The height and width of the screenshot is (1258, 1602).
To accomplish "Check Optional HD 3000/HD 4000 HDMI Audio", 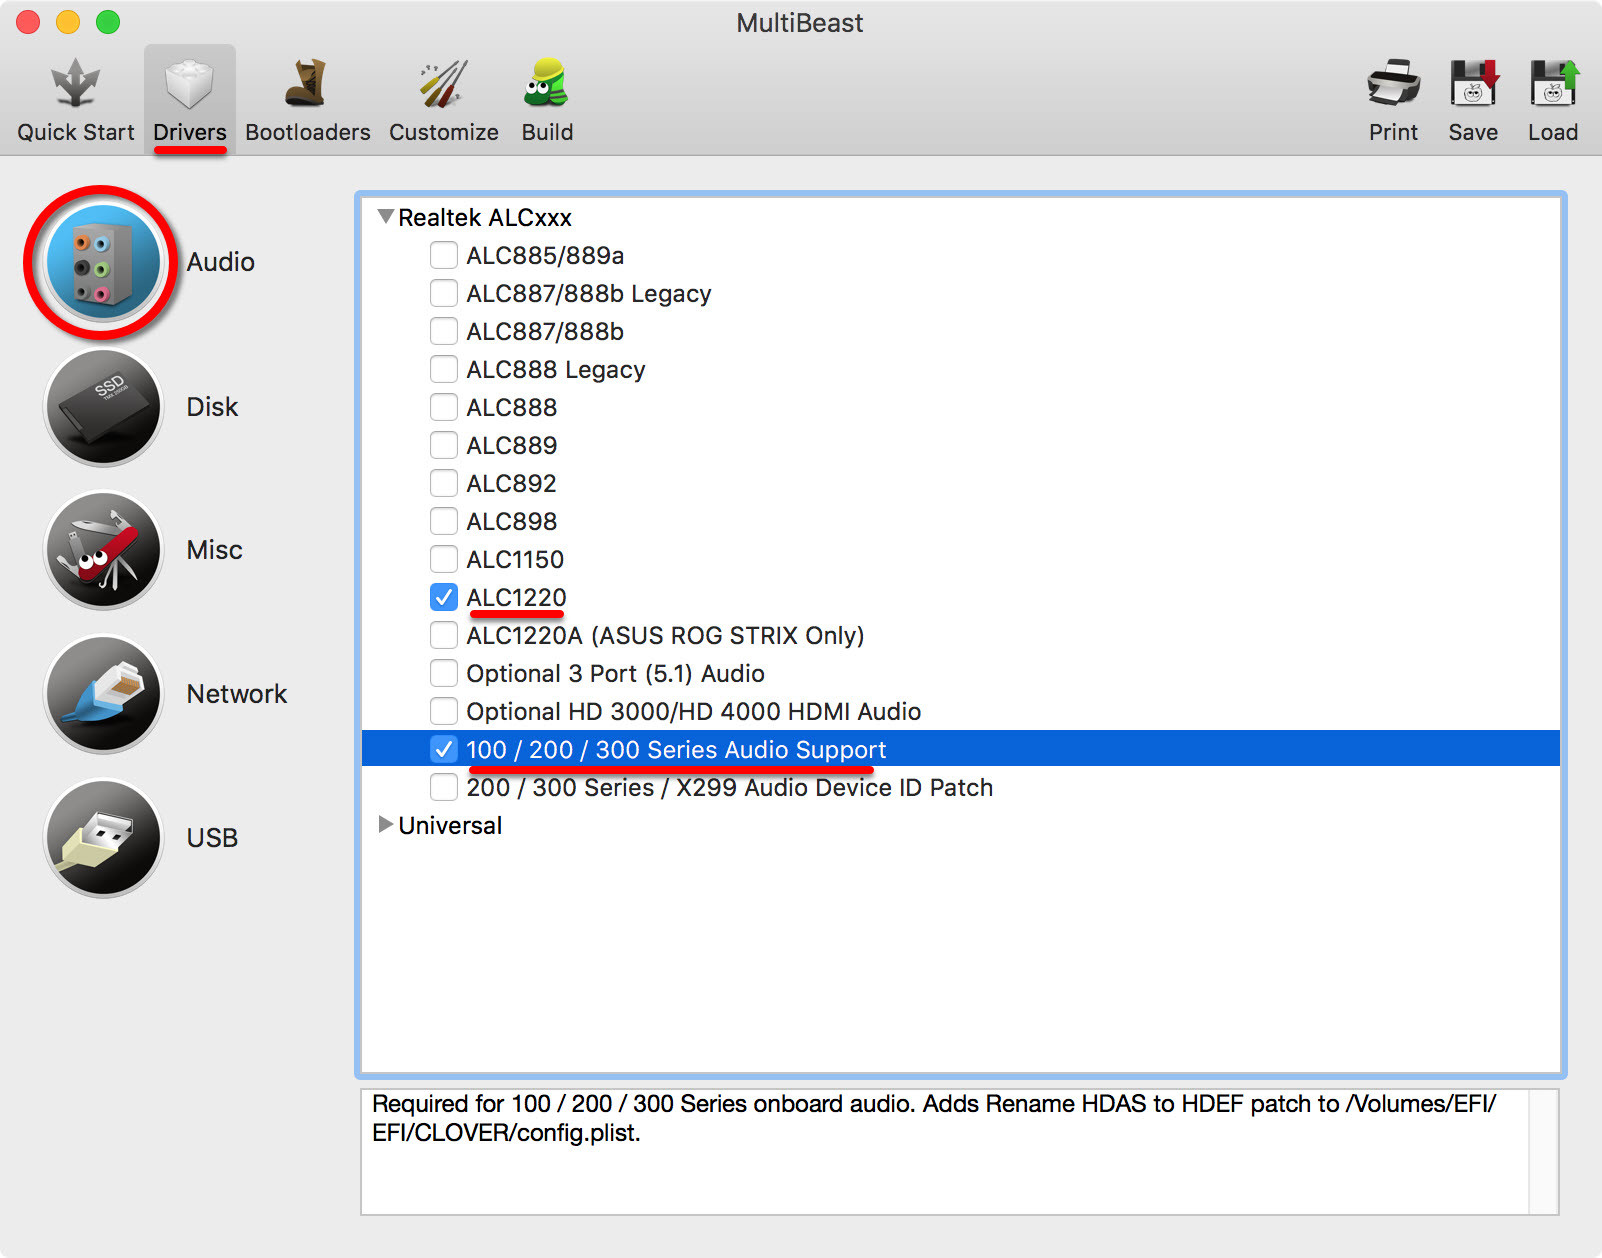I will [443, 711].
